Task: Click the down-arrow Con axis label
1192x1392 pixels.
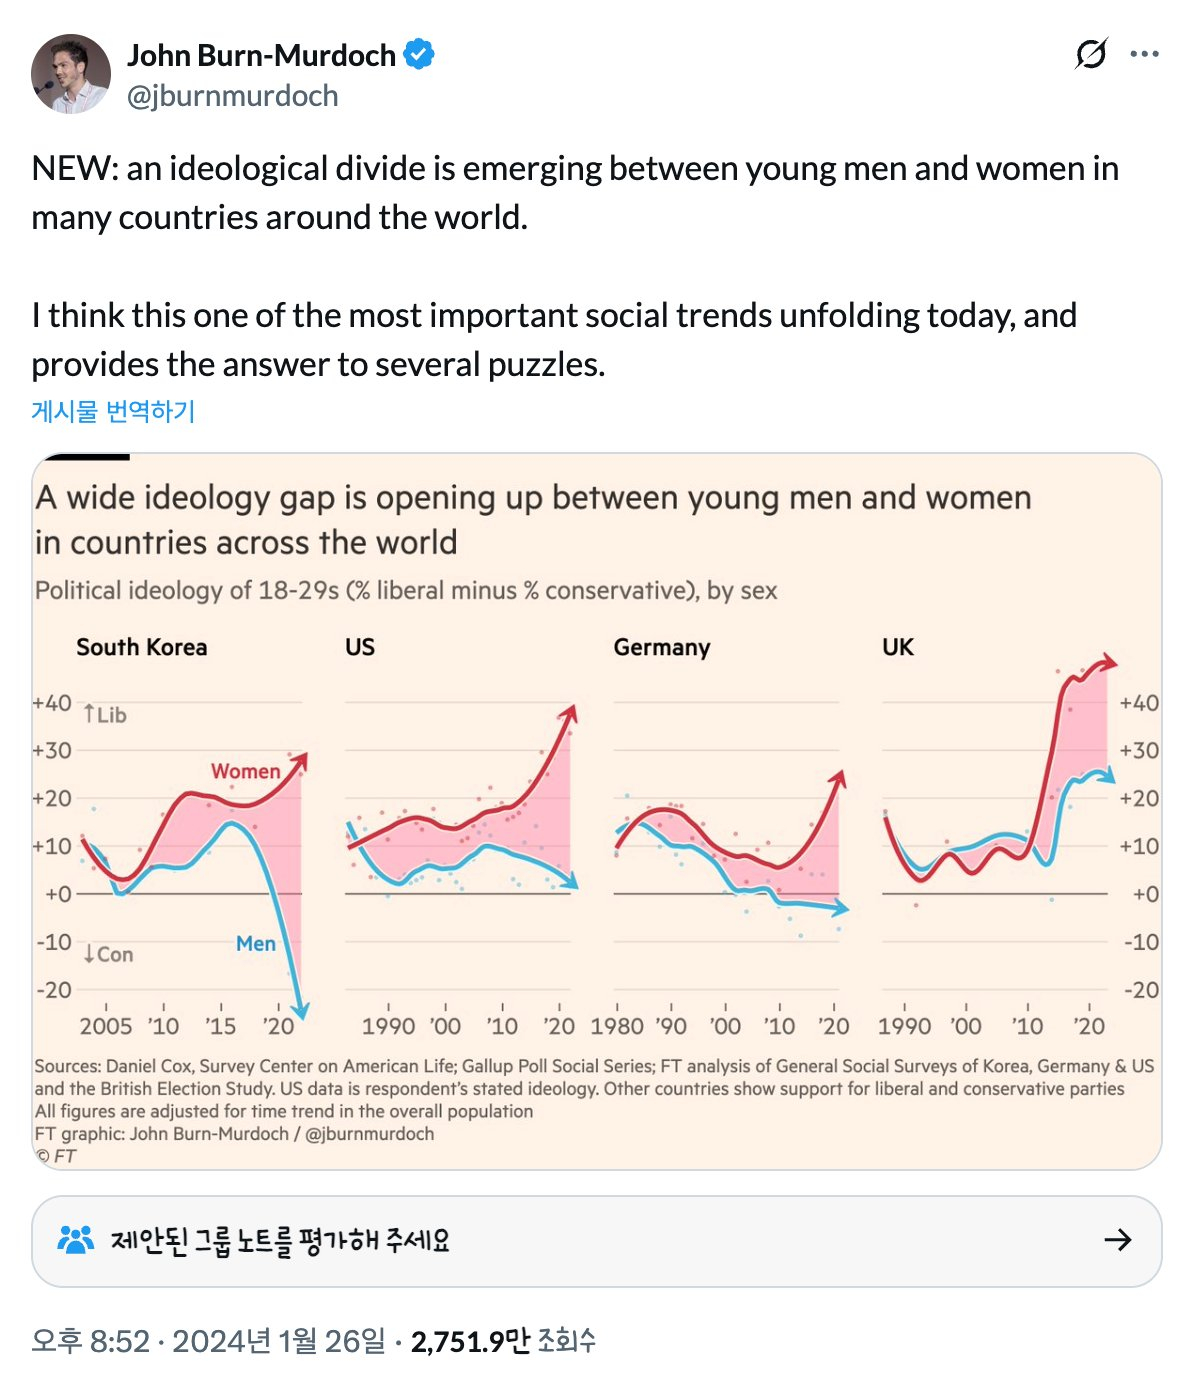Action: 108,954
